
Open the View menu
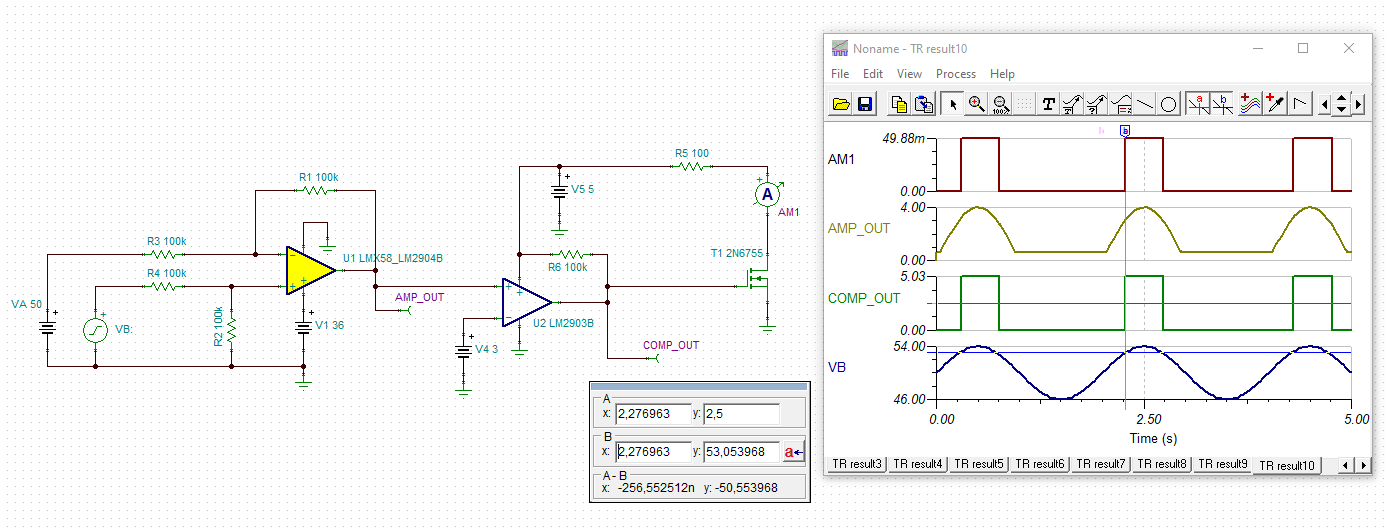[909, 74]
